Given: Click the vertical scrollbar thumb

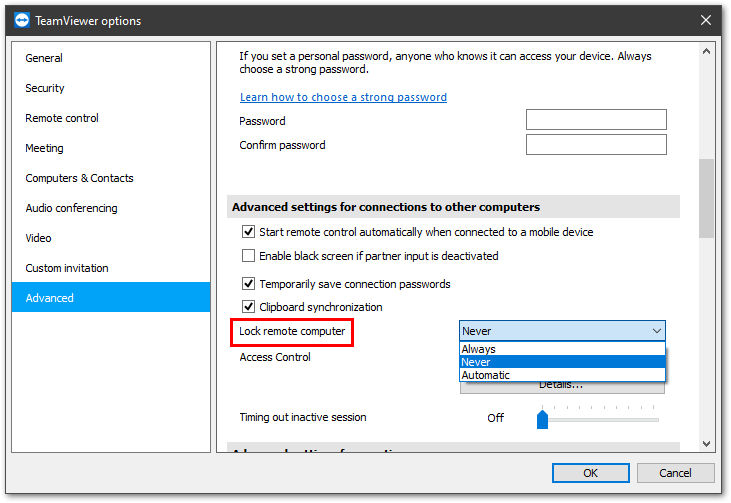Looking at the screenshot, I should 706,199.
